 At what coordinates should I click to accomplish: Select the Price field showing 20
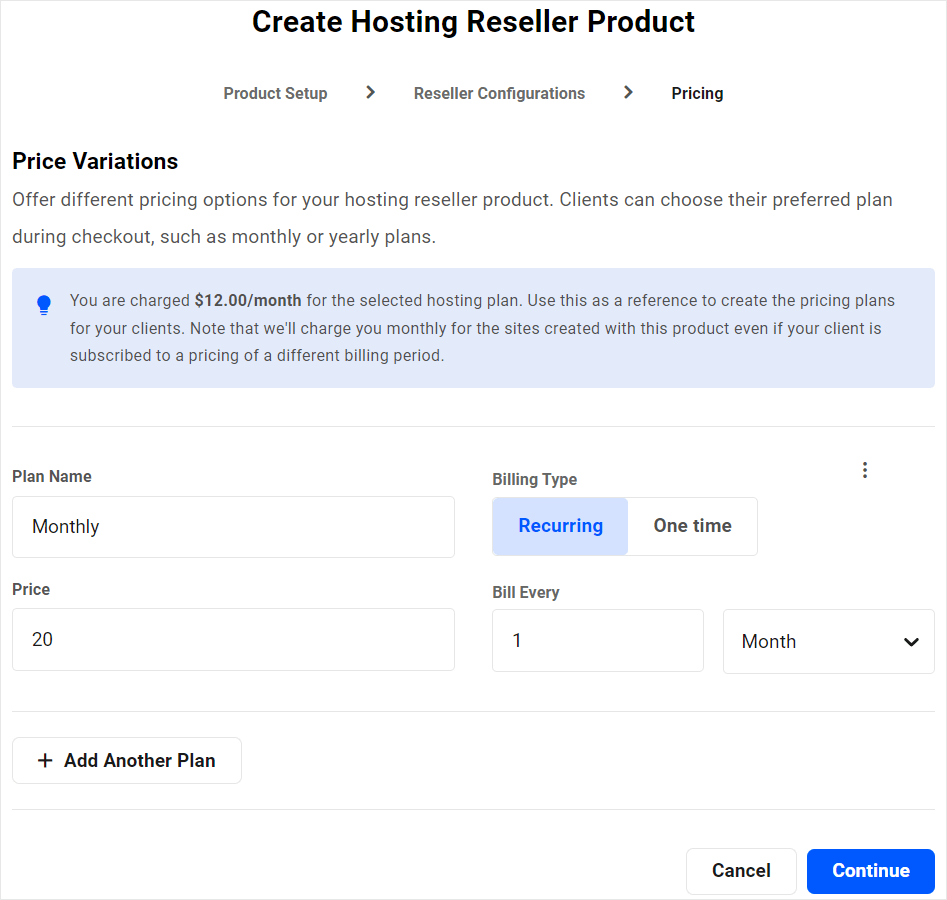pos(233,640)
